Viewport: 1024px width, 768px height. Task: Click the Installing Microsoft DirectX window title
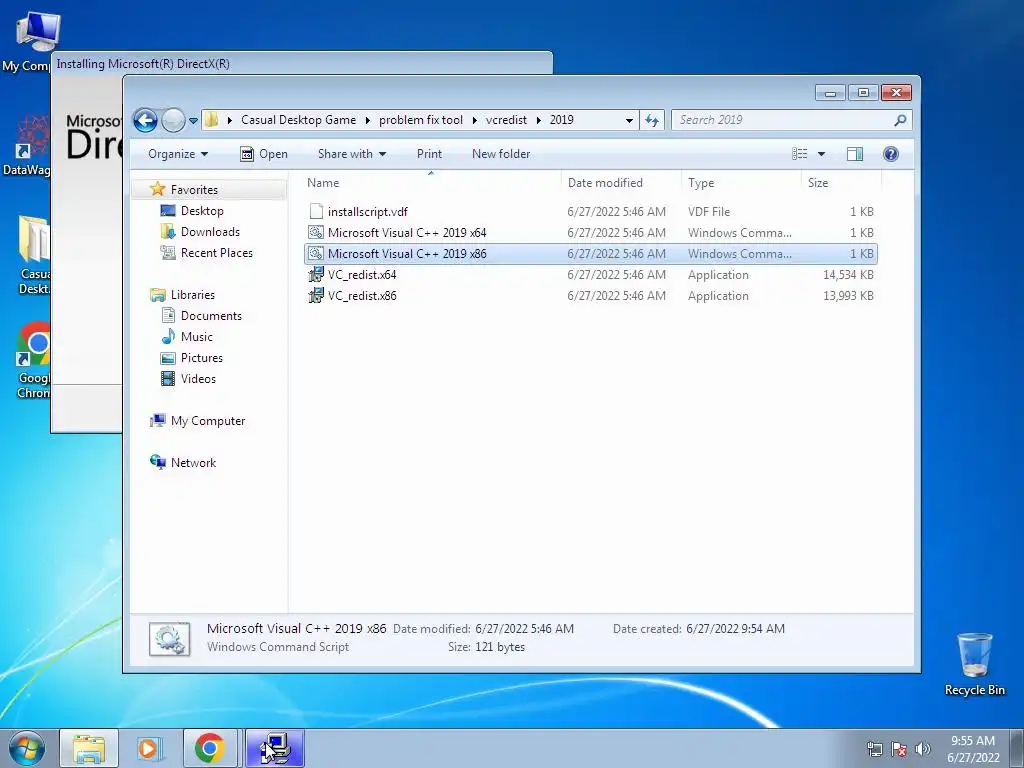(x=143, y=64)
